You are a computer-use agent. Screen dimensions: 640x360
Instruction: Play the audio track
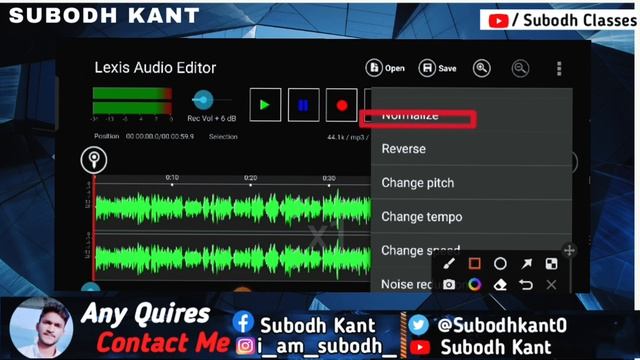click(x=265, y=105)
